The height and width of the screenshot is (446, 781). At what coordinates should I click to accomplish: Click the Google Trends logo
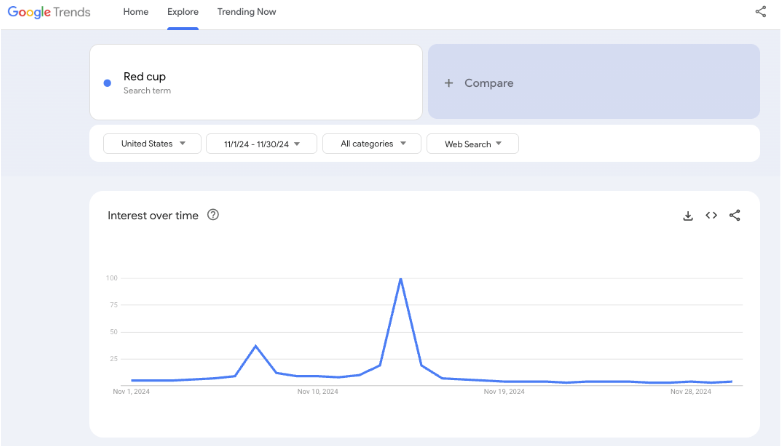point(49,12)
